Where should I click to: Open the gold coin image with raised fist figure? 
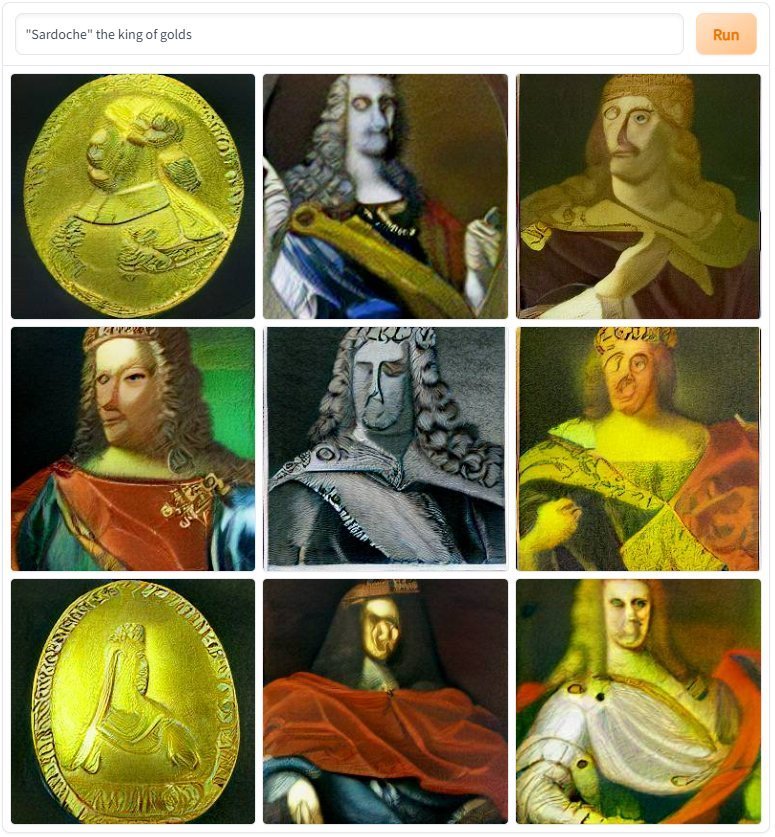click(133, 196)
